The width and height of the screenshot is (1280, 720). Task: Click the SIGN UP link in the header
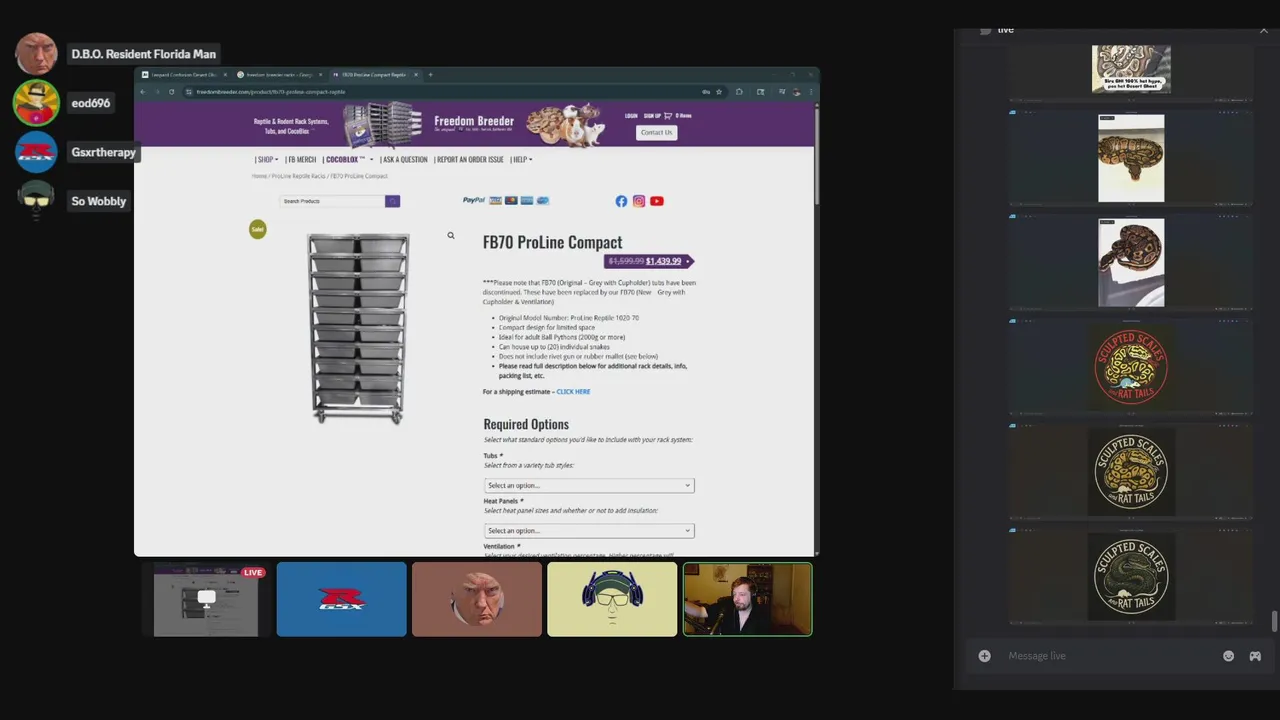[652, 116]
